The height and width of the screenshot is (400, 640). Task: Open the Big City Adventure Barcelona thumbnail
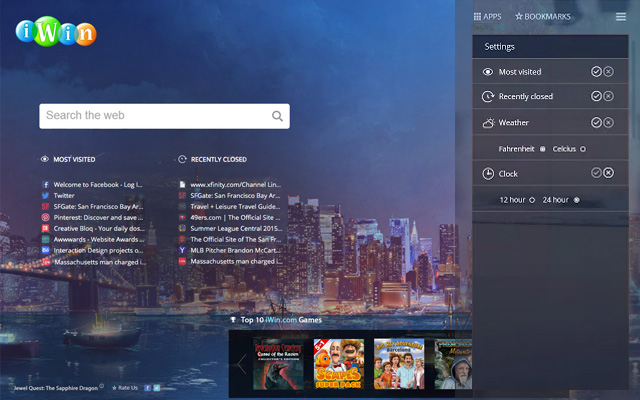pyautogui.click(x=399, y=364)
